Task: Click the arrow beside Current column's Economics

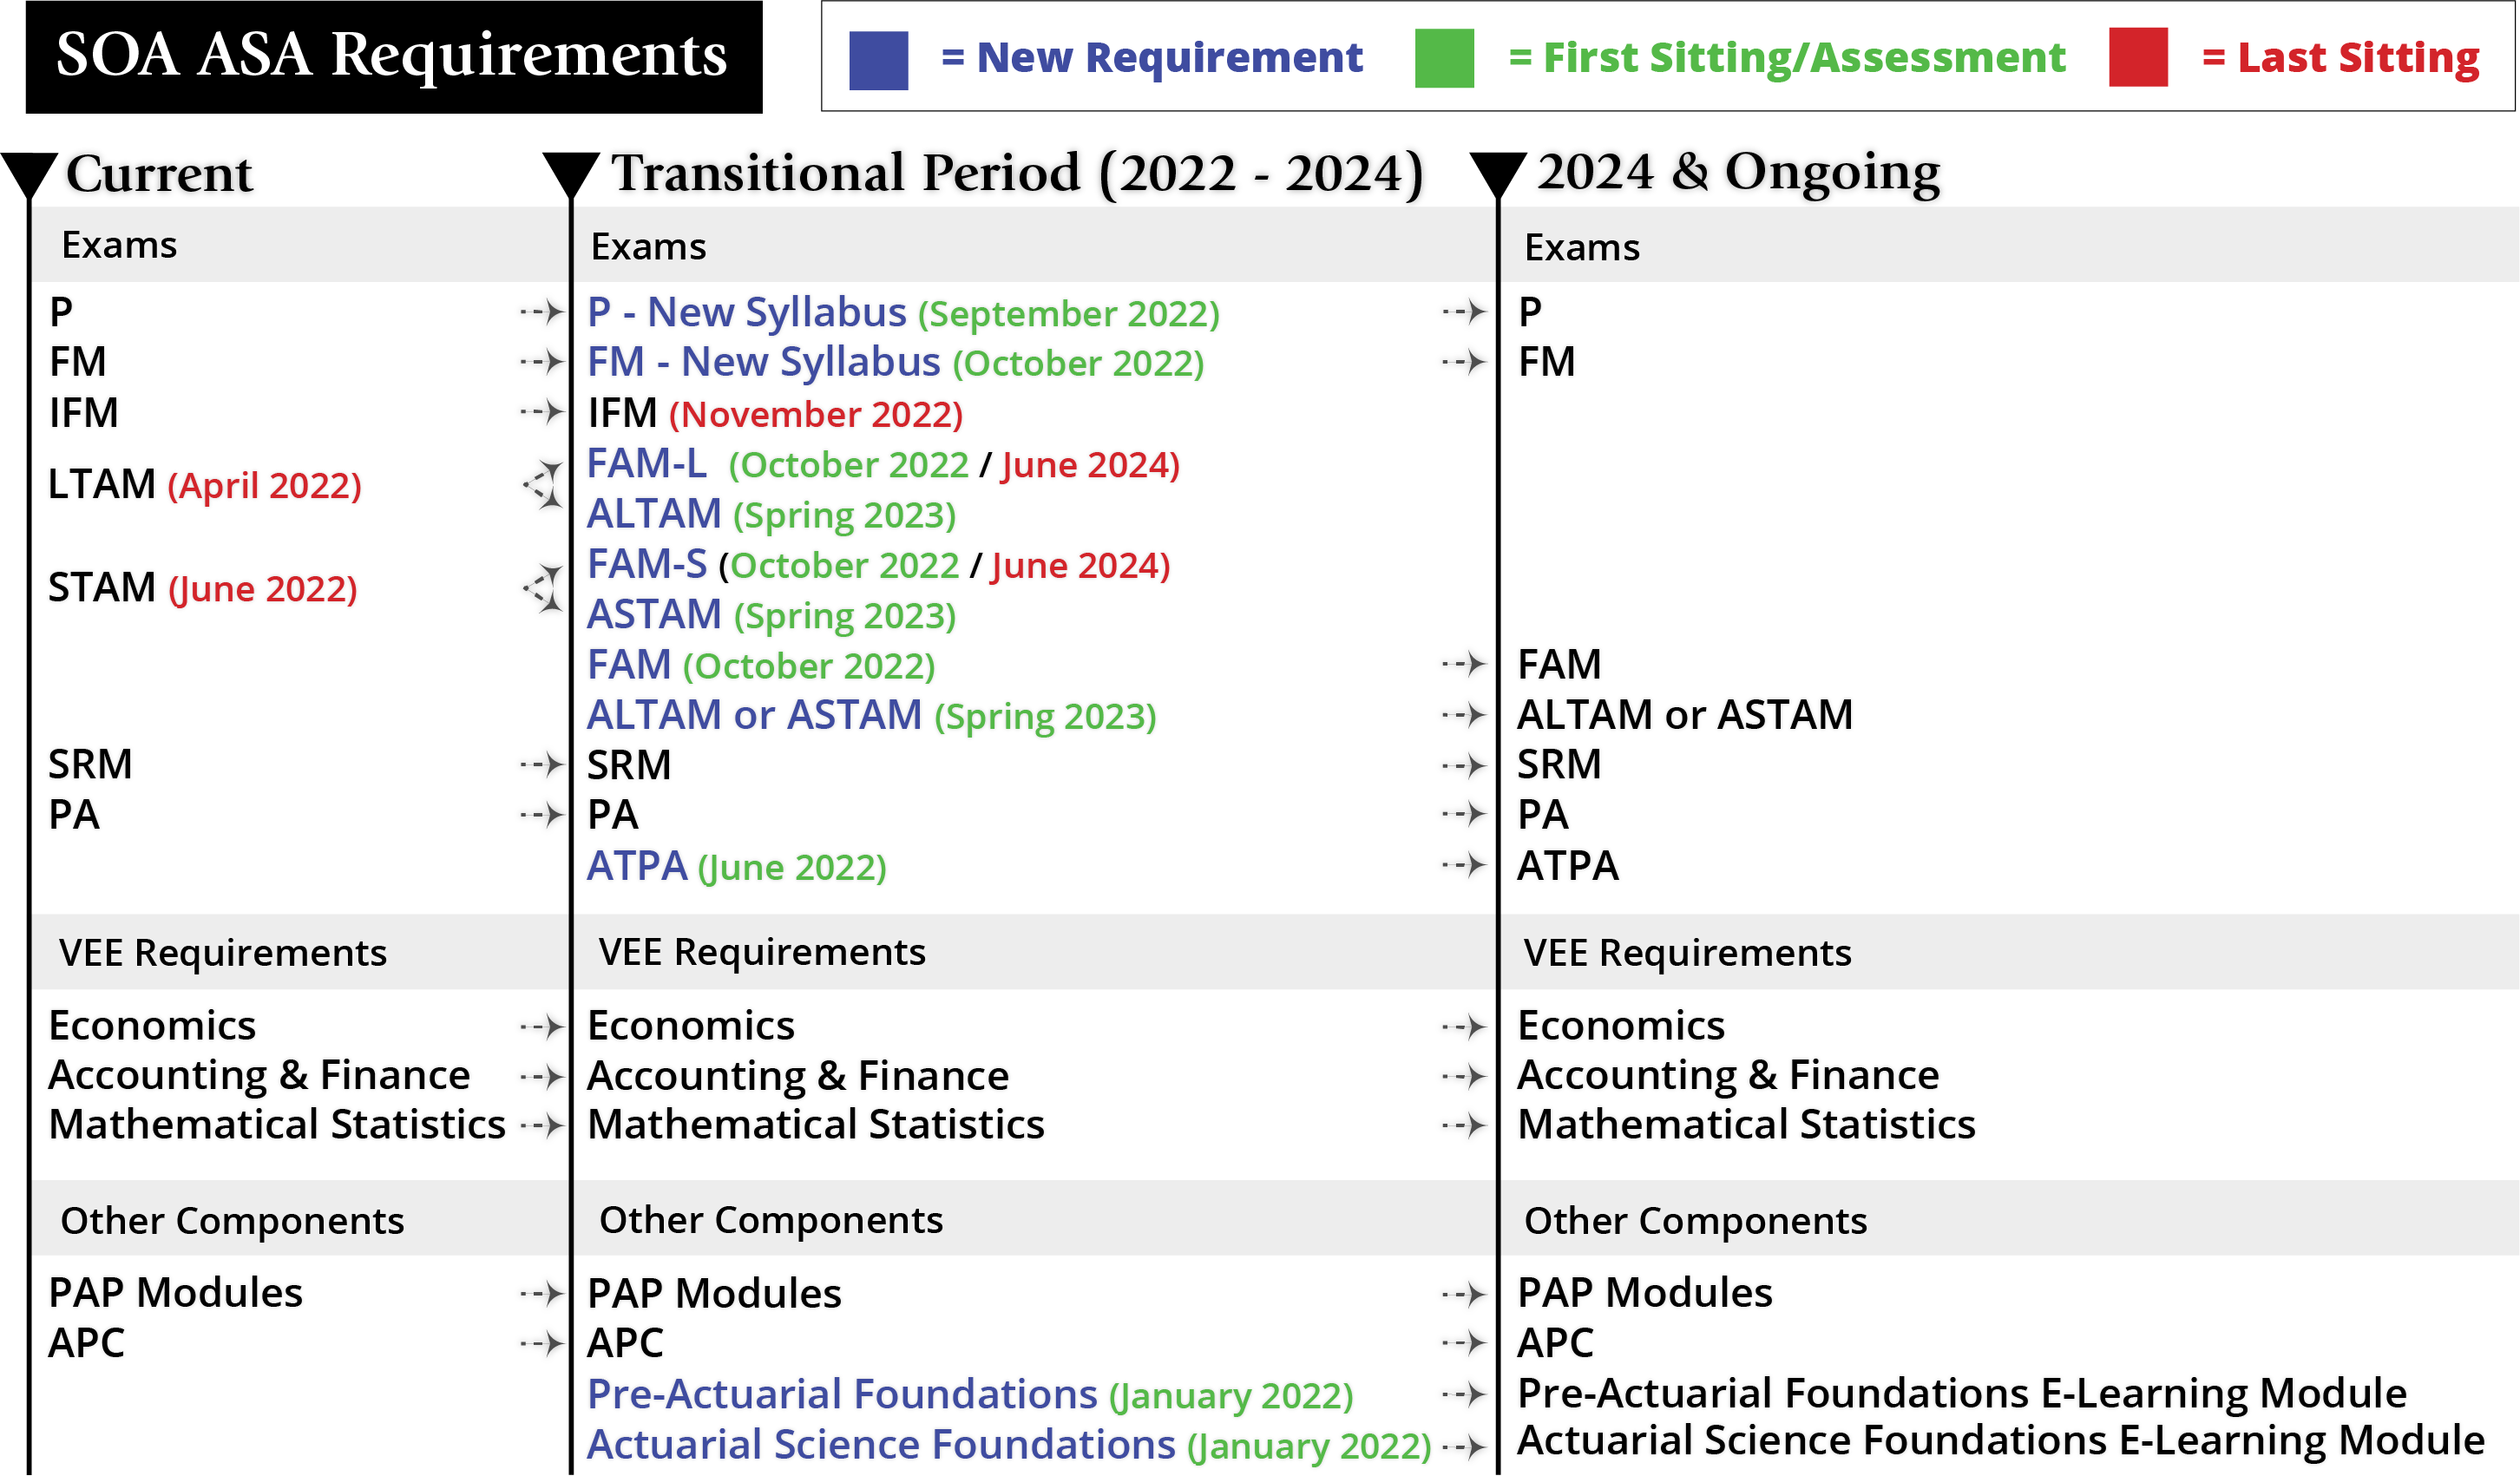Action: pyautogui.click(x=543, y=1027)
